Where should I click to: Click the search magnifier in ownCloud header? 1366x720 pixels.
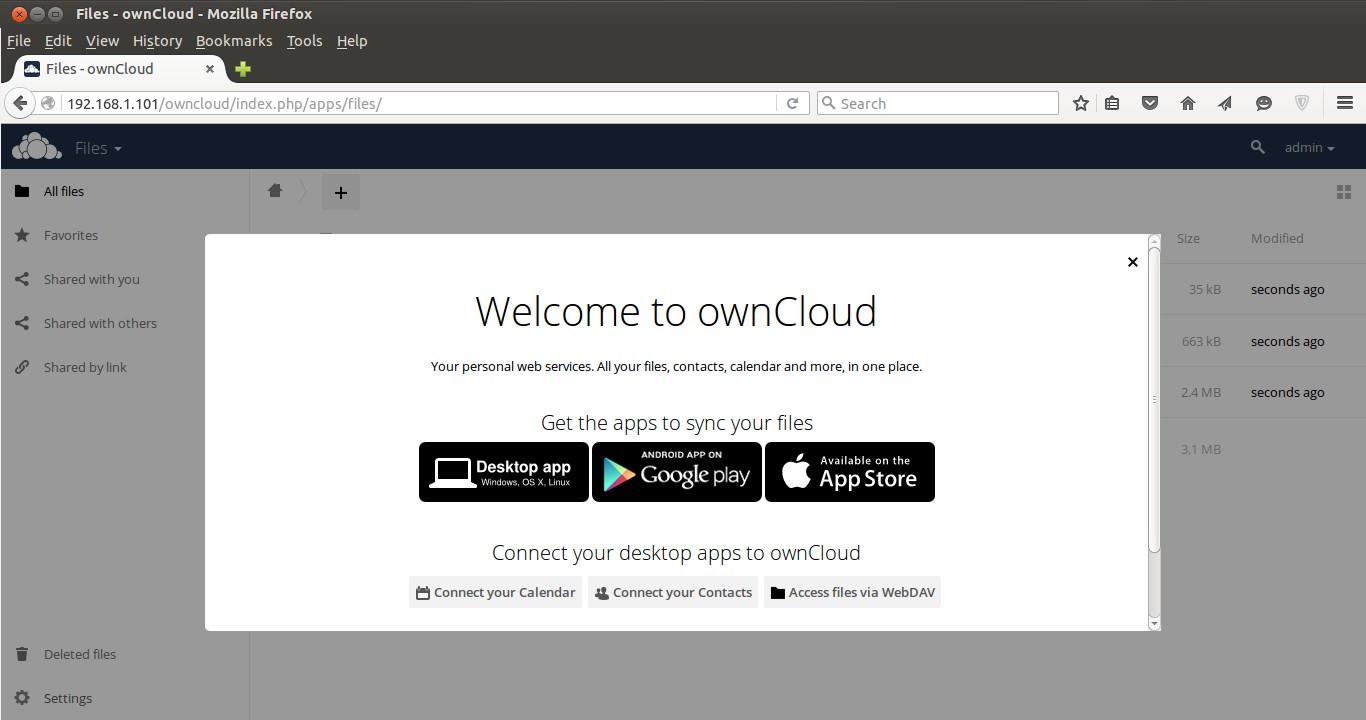(1258, 147)
